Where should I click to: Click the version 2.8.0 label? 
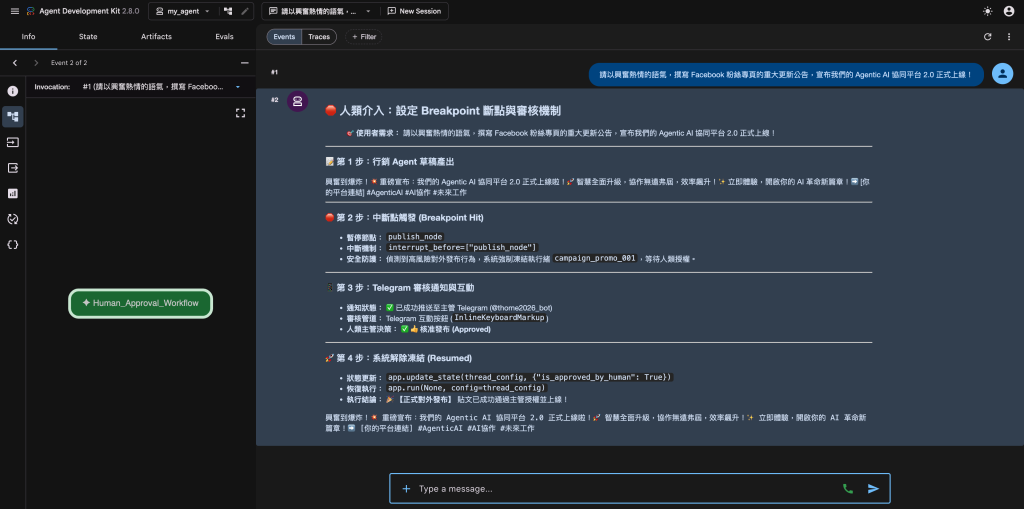point(131,11)
